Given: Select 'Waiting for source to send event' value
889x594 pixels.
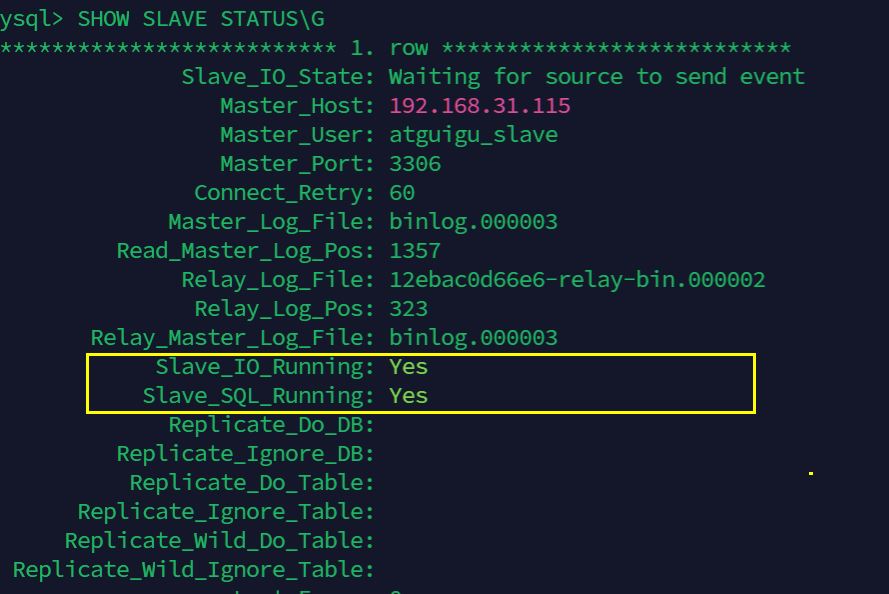Looking at the screenshot, I should [596, 77].
